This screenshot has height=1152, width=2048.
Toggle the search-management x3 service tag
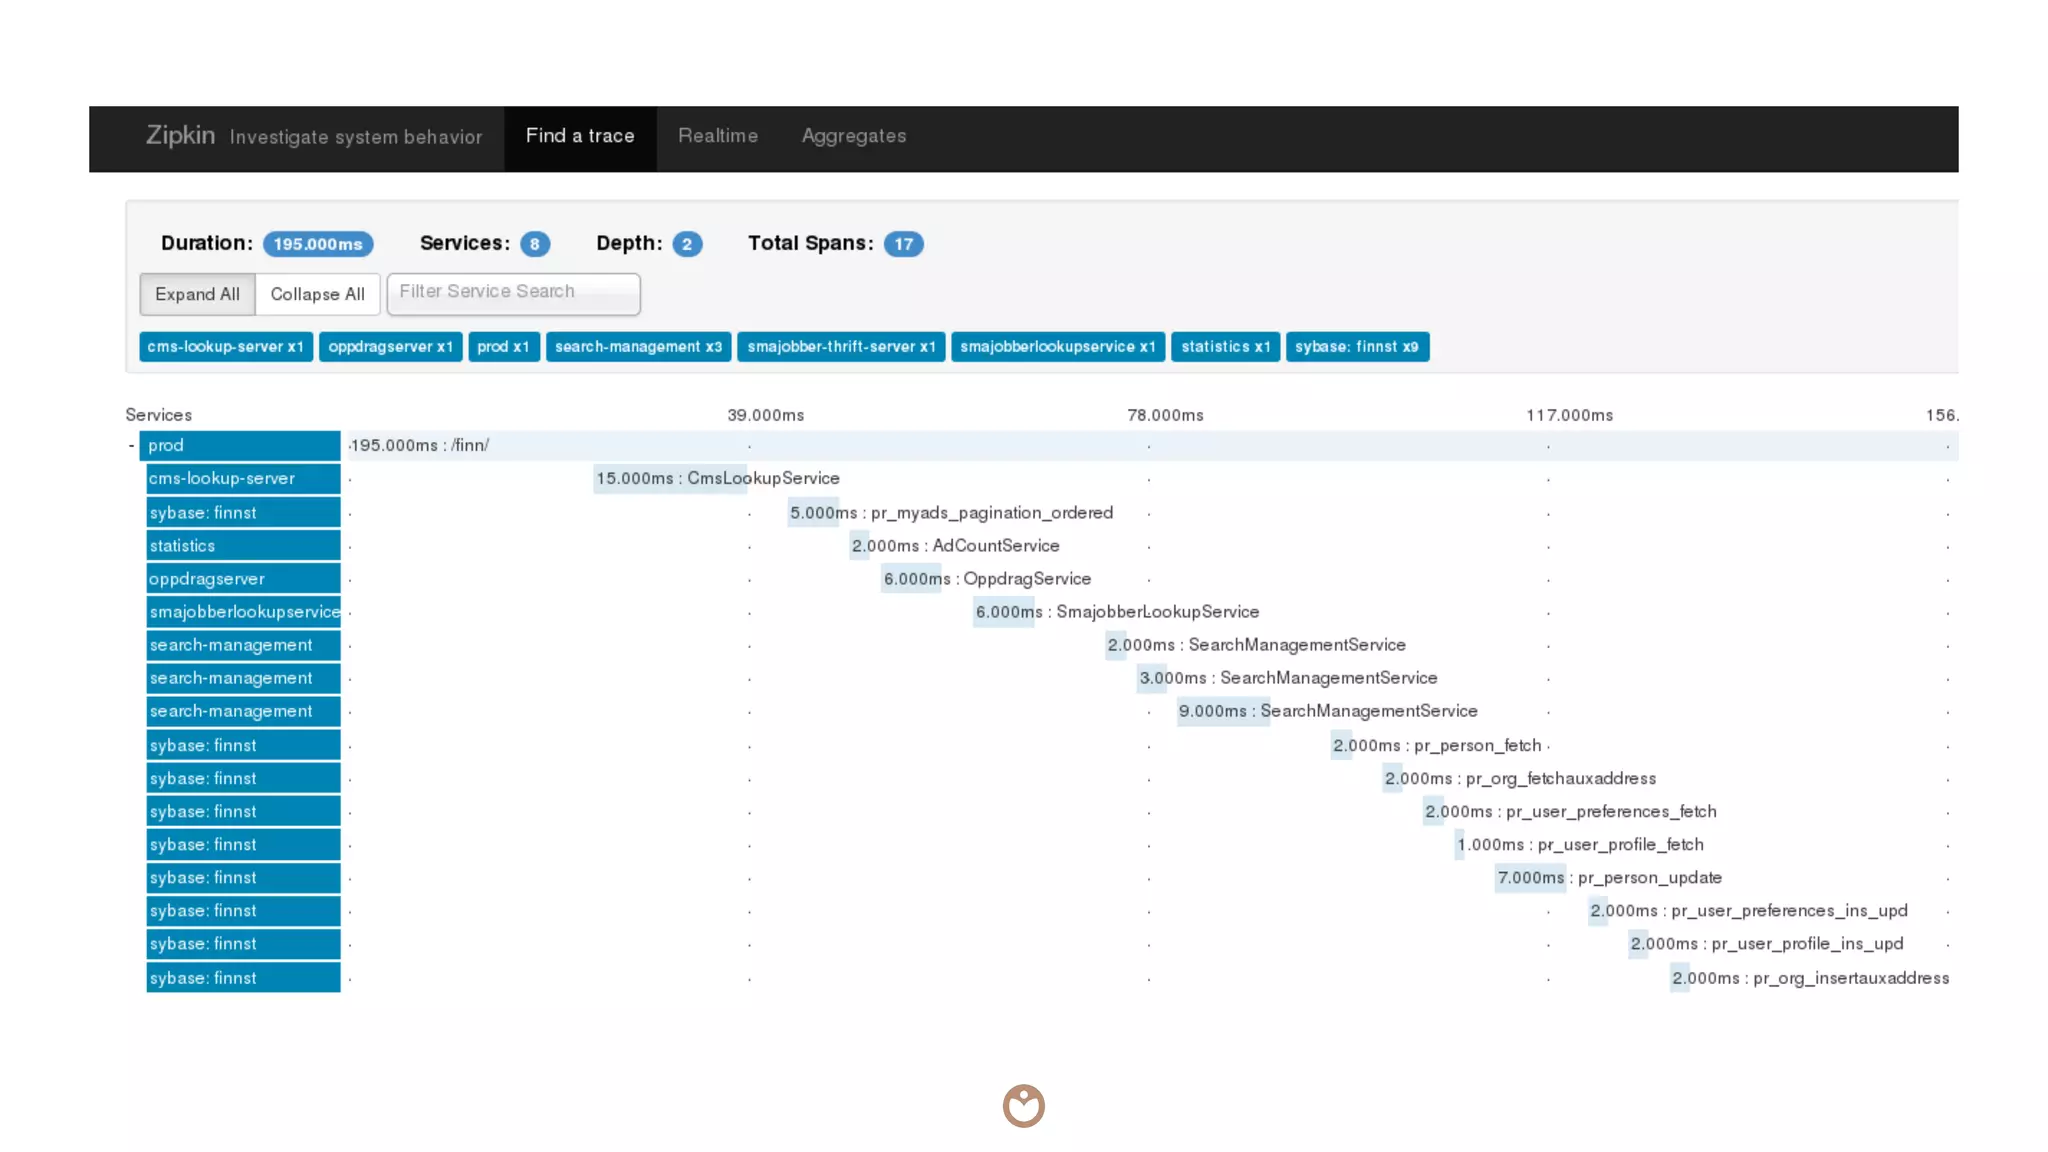(x=638, y=347)
